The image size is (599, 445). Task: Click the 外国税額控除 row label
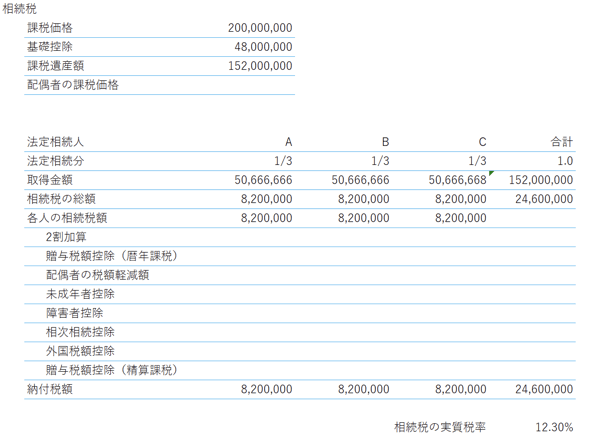coord(80,351)
